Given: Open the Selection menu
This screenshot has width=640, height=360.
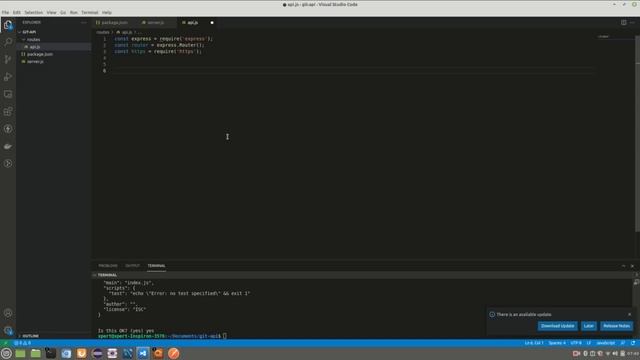Looking at the screenshot, I should [33, 13].
